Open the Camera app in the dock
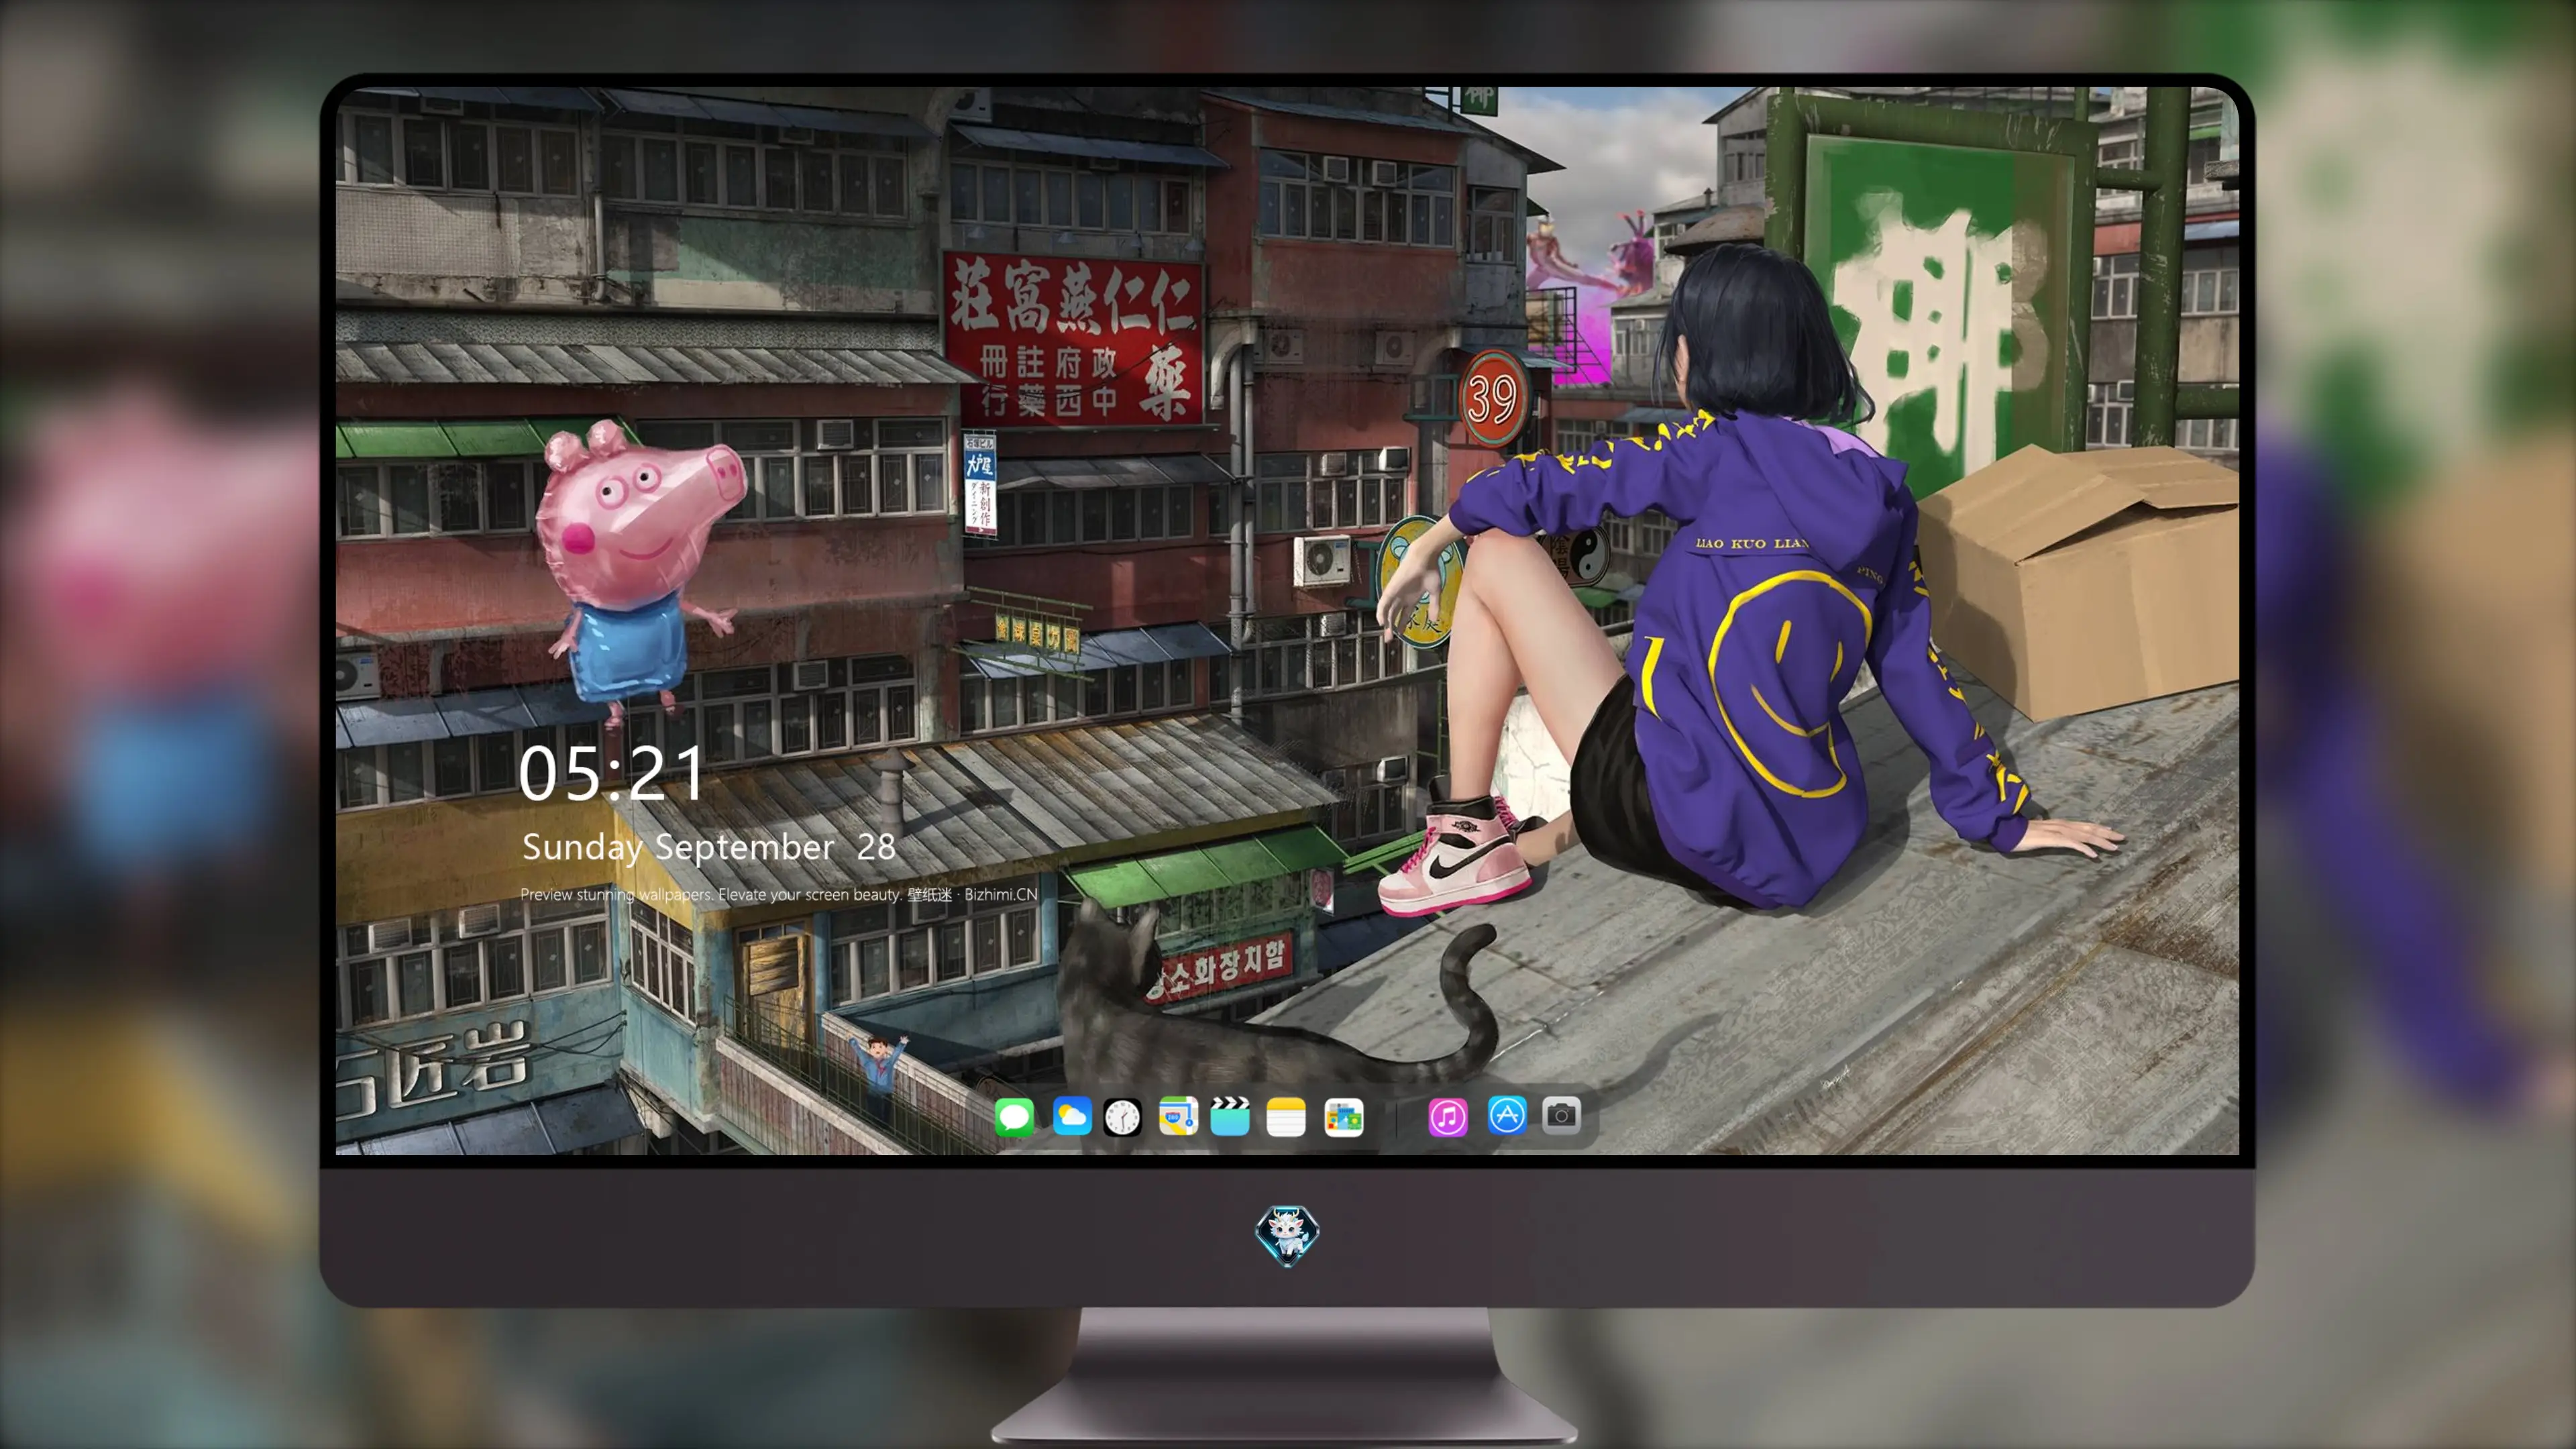The width and height of the screenshot is (2576, 1449). 1561,1115
